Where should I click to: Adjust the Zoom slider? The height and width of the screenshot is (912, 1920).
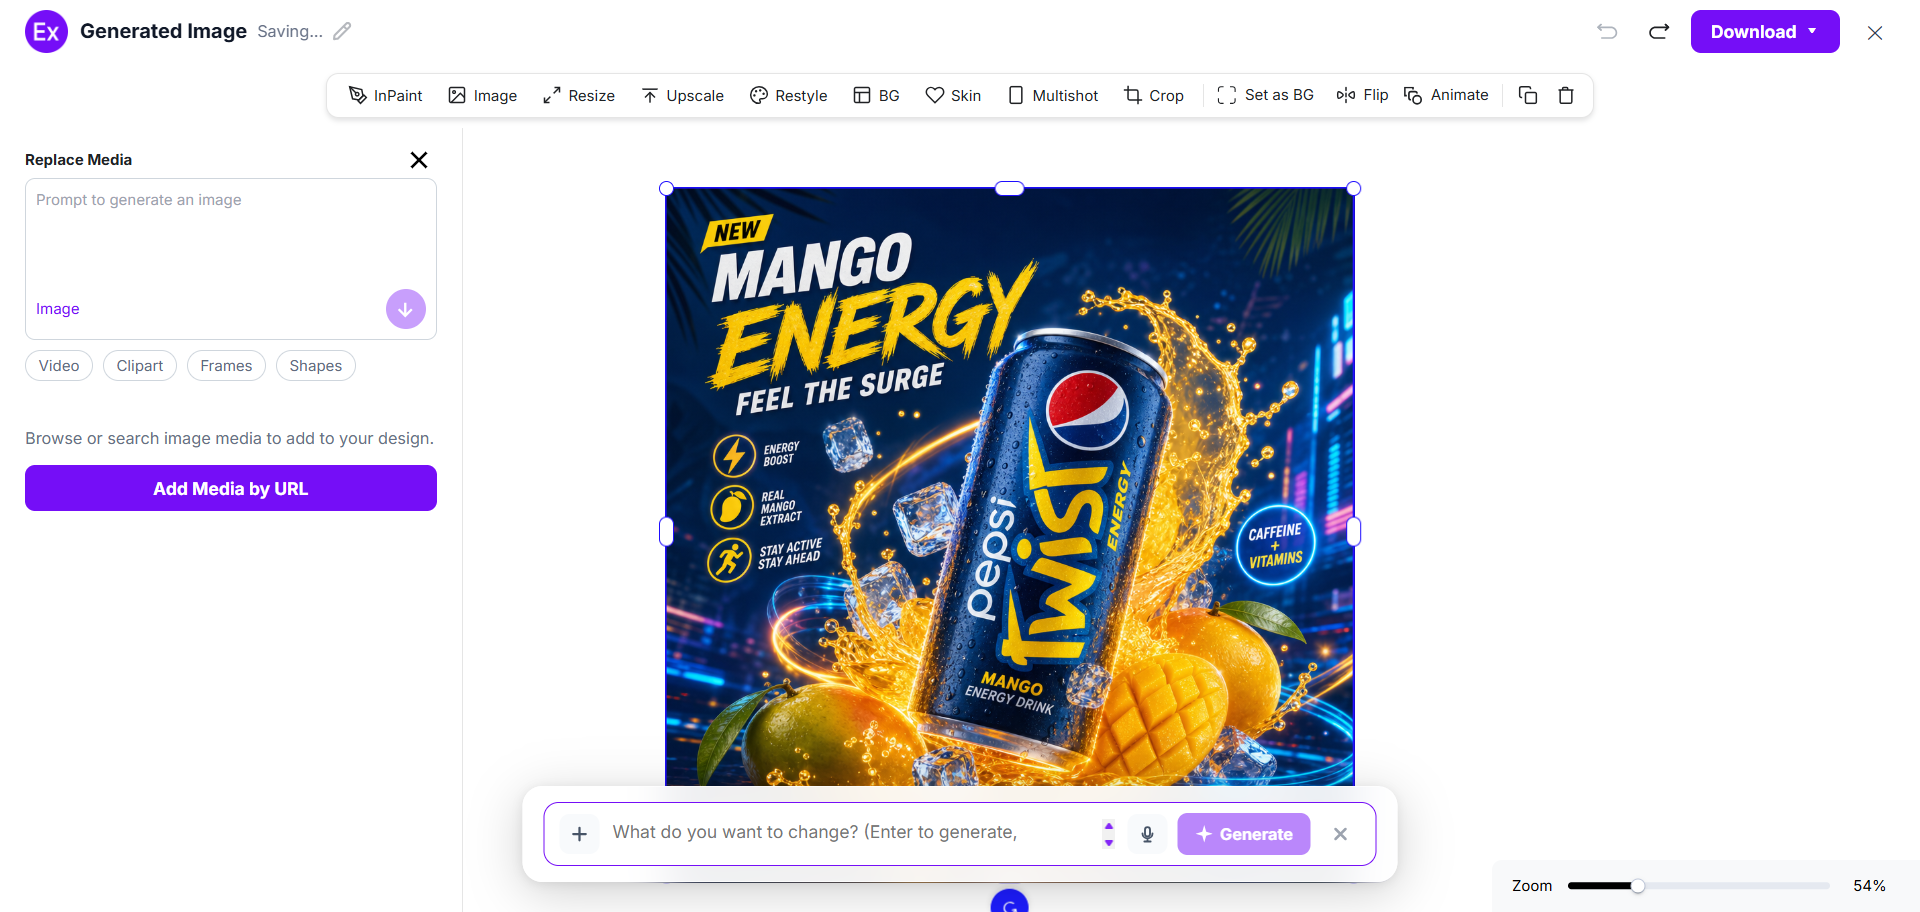coord(1698,886)
